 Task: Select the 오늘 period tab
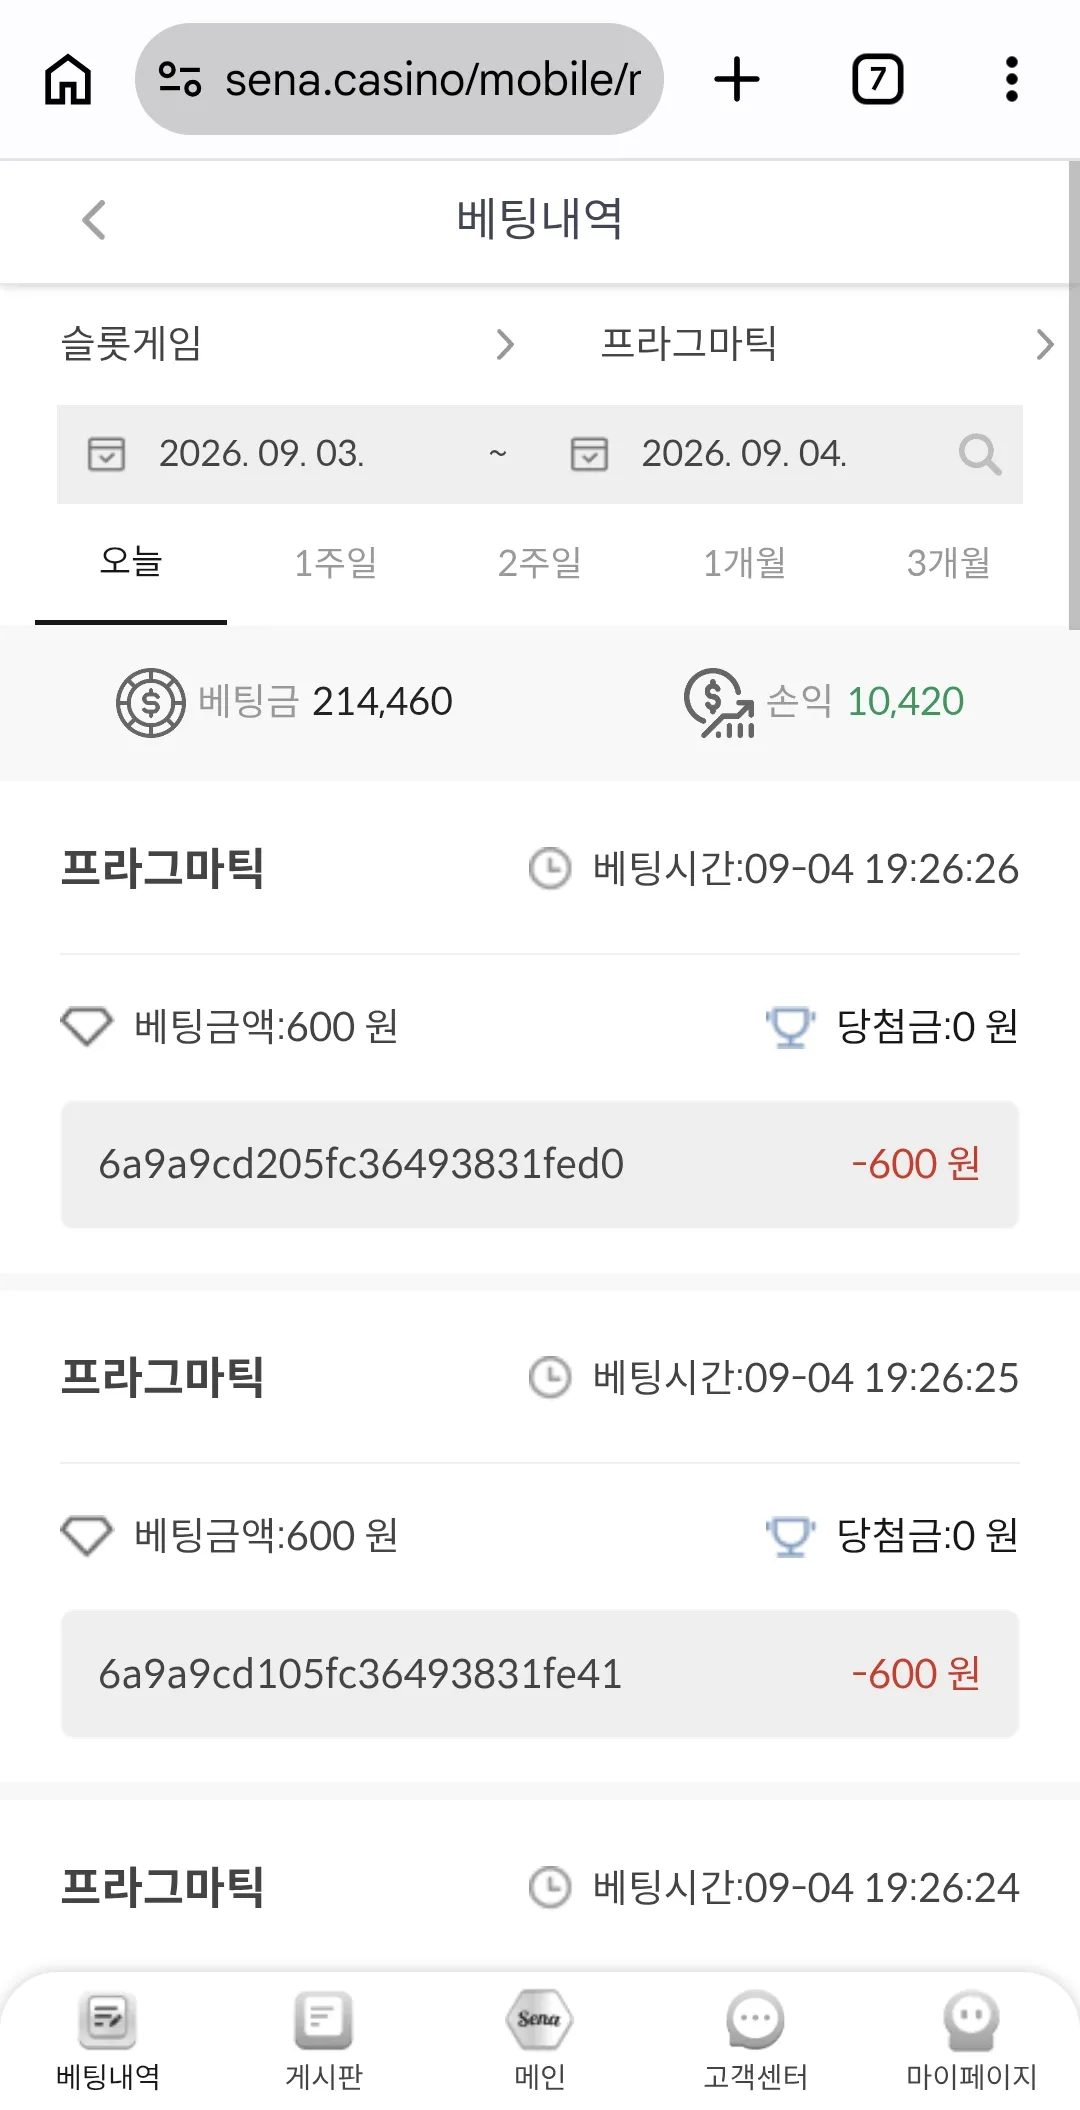(x=131, y=563)
